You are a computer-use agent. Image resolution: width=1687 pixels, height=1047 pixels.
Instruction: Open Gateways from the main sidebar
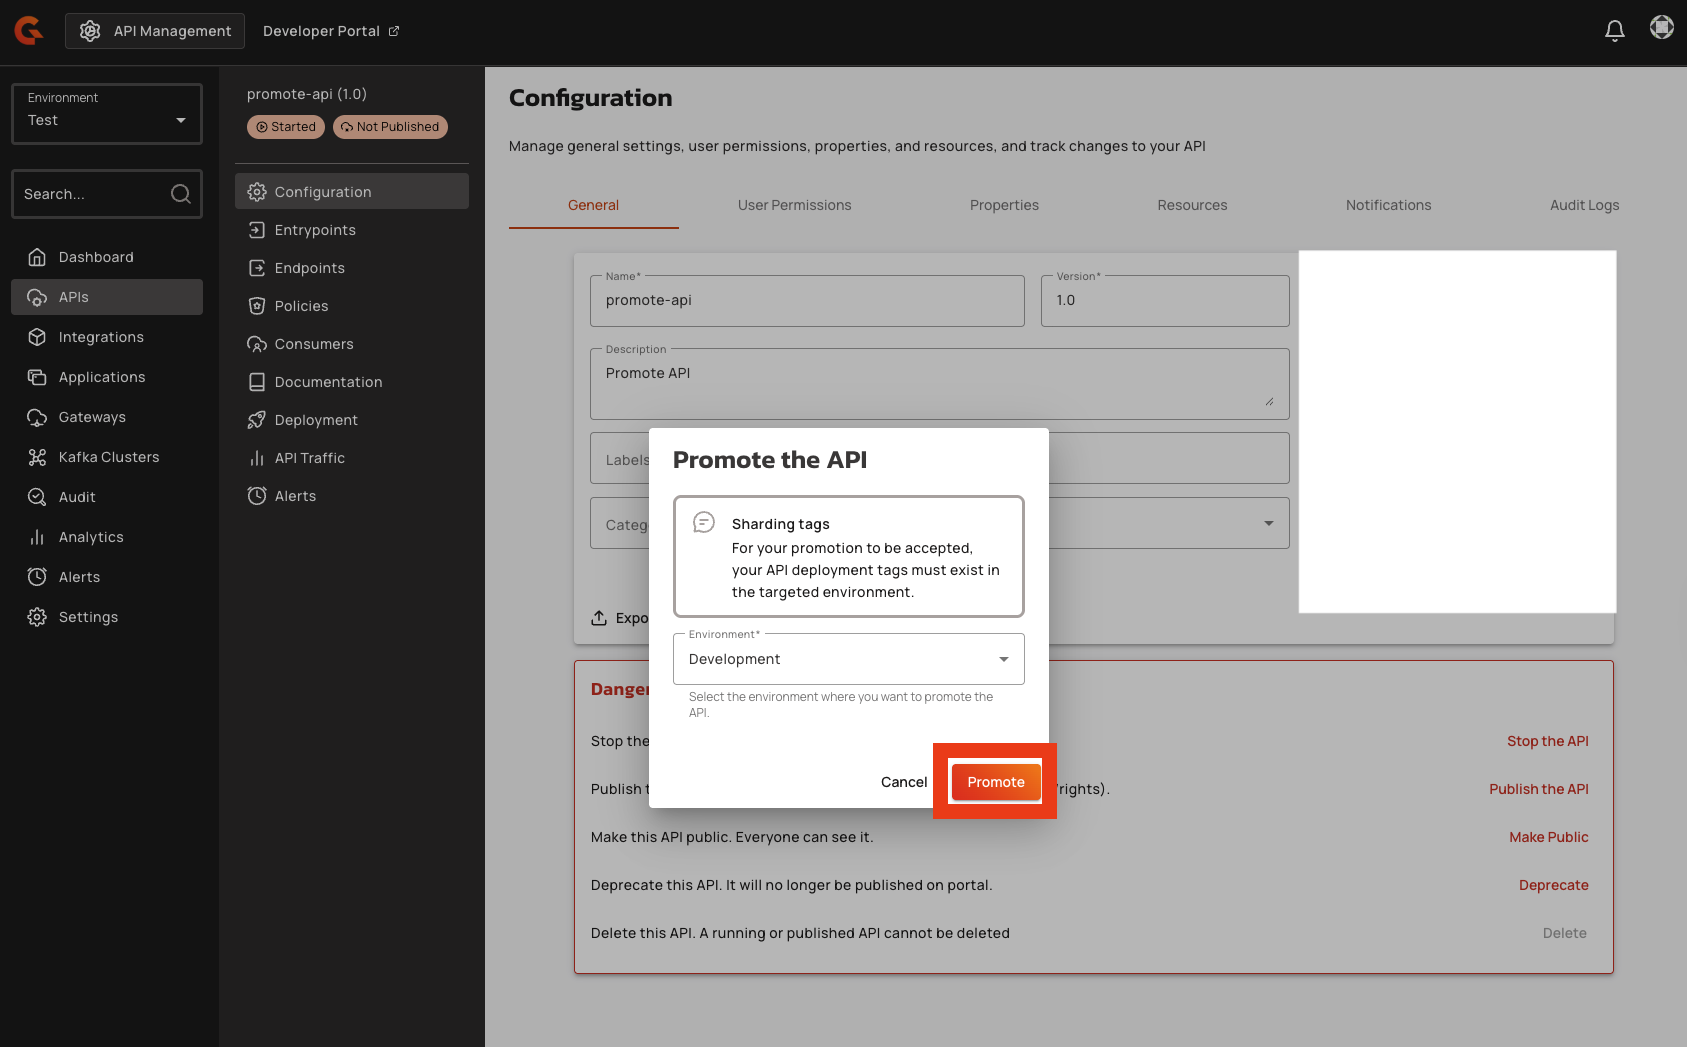92,417
